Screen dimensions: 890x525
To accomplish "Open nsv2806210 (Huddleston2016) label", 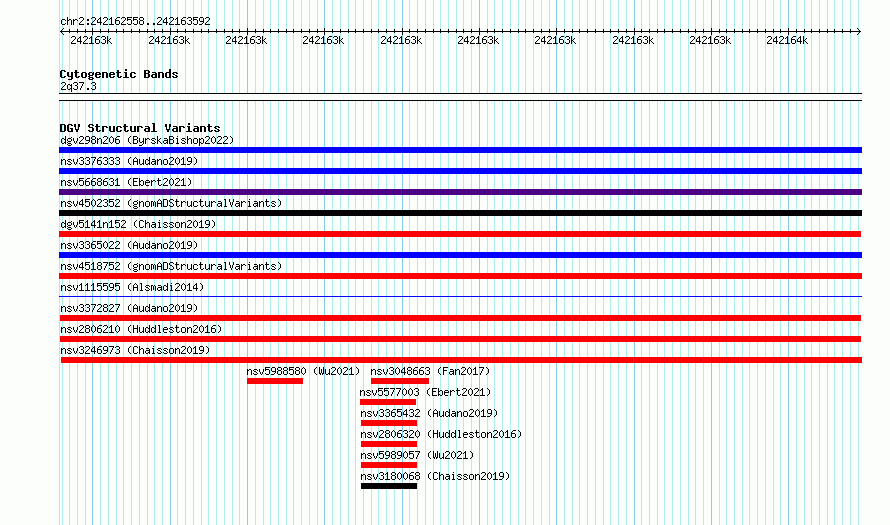I will click(141, 329).
